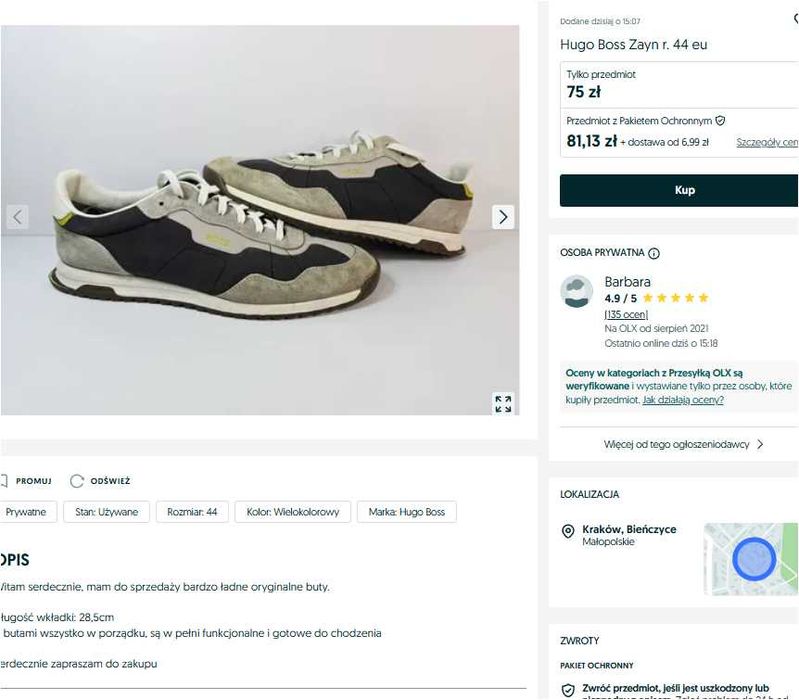Open the Kraków location map thumbnail
Screen dimensions: 799x700
pos(751,558)
